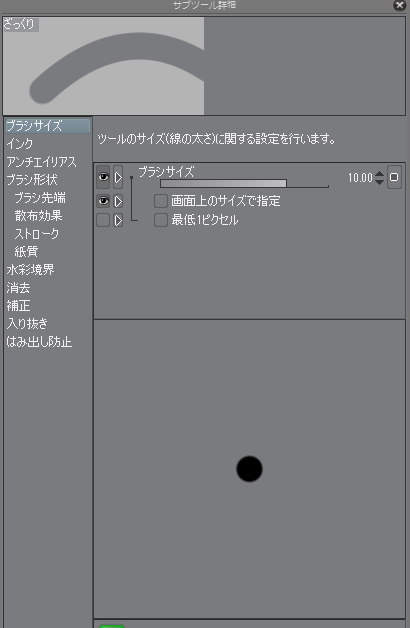Viewport: 410px width, 628px height.
Task: Open the 補正 category
Action: (18, 306)
